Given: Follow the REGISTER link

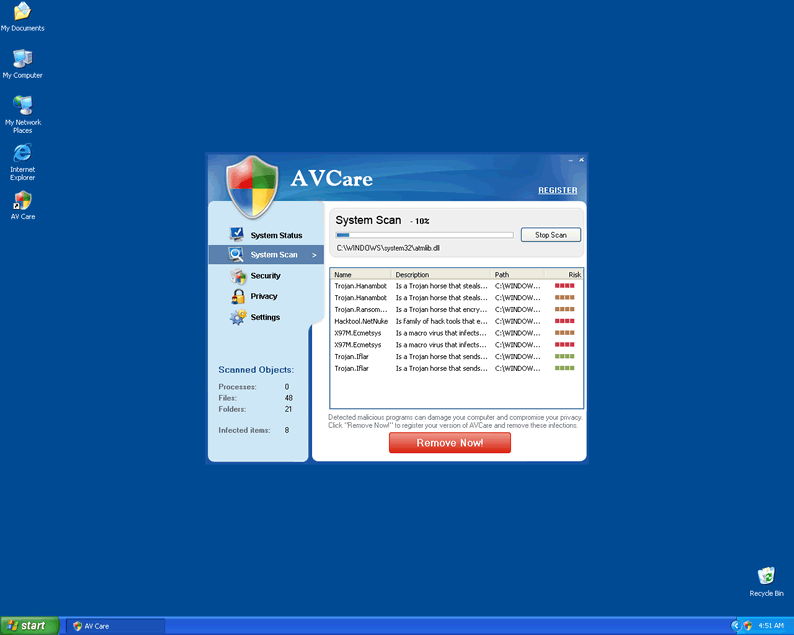Looking at the screenshot, I should tap(557, 190).
